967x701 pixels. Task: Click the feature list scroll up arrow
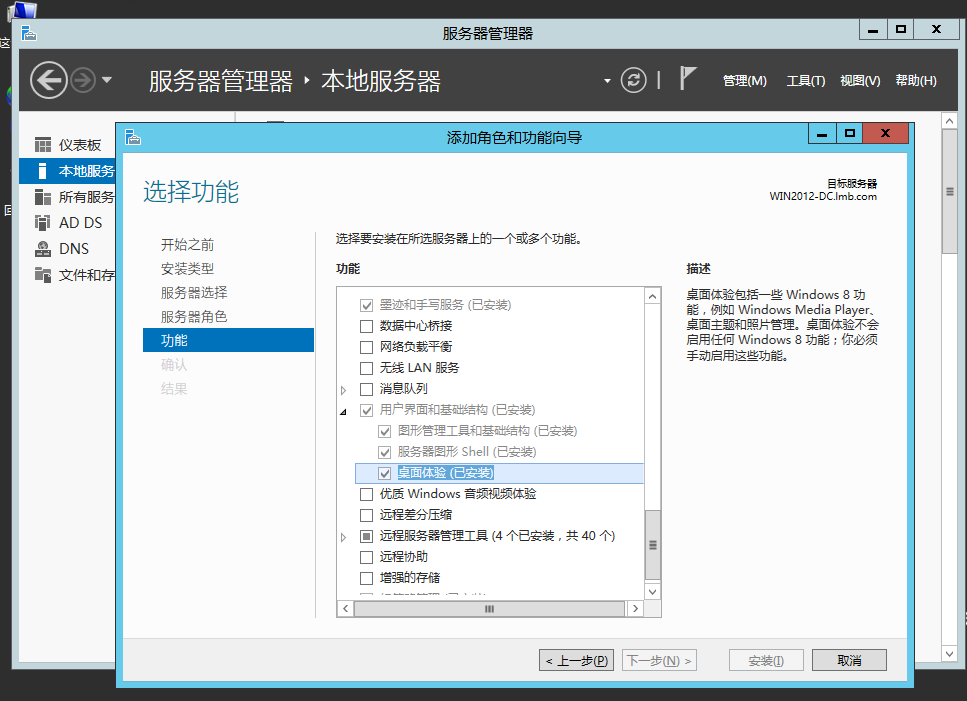coord(652,297)
